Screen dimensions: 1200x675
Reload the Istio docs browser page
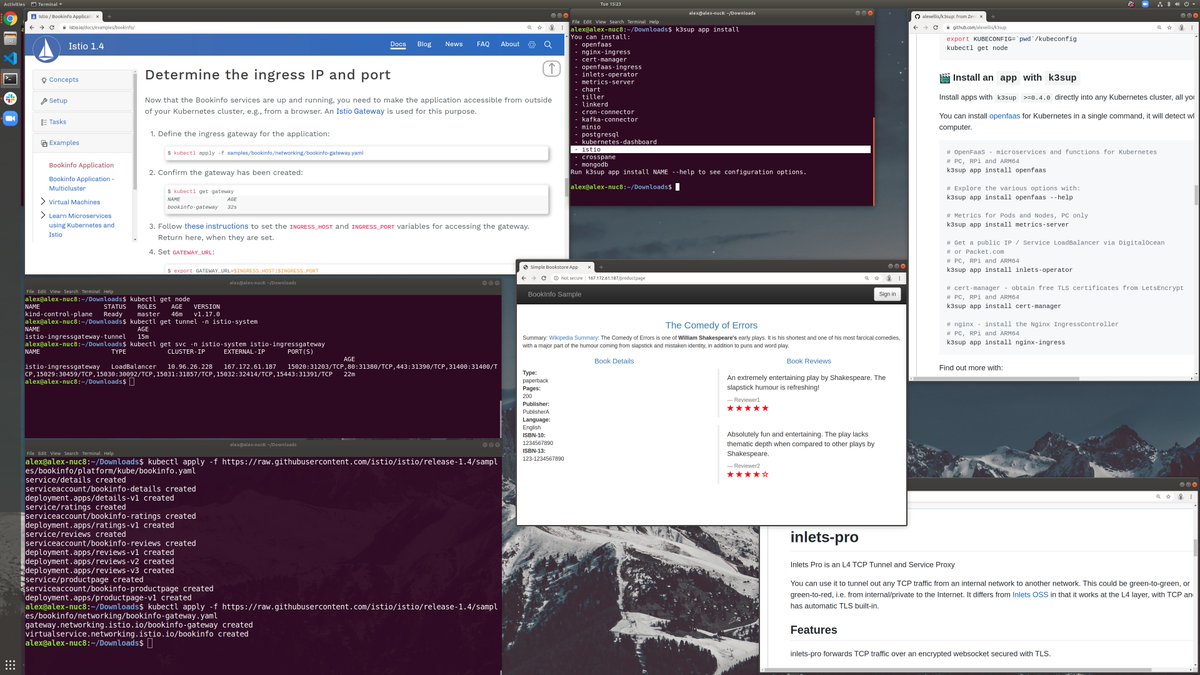tap(53, 28)
